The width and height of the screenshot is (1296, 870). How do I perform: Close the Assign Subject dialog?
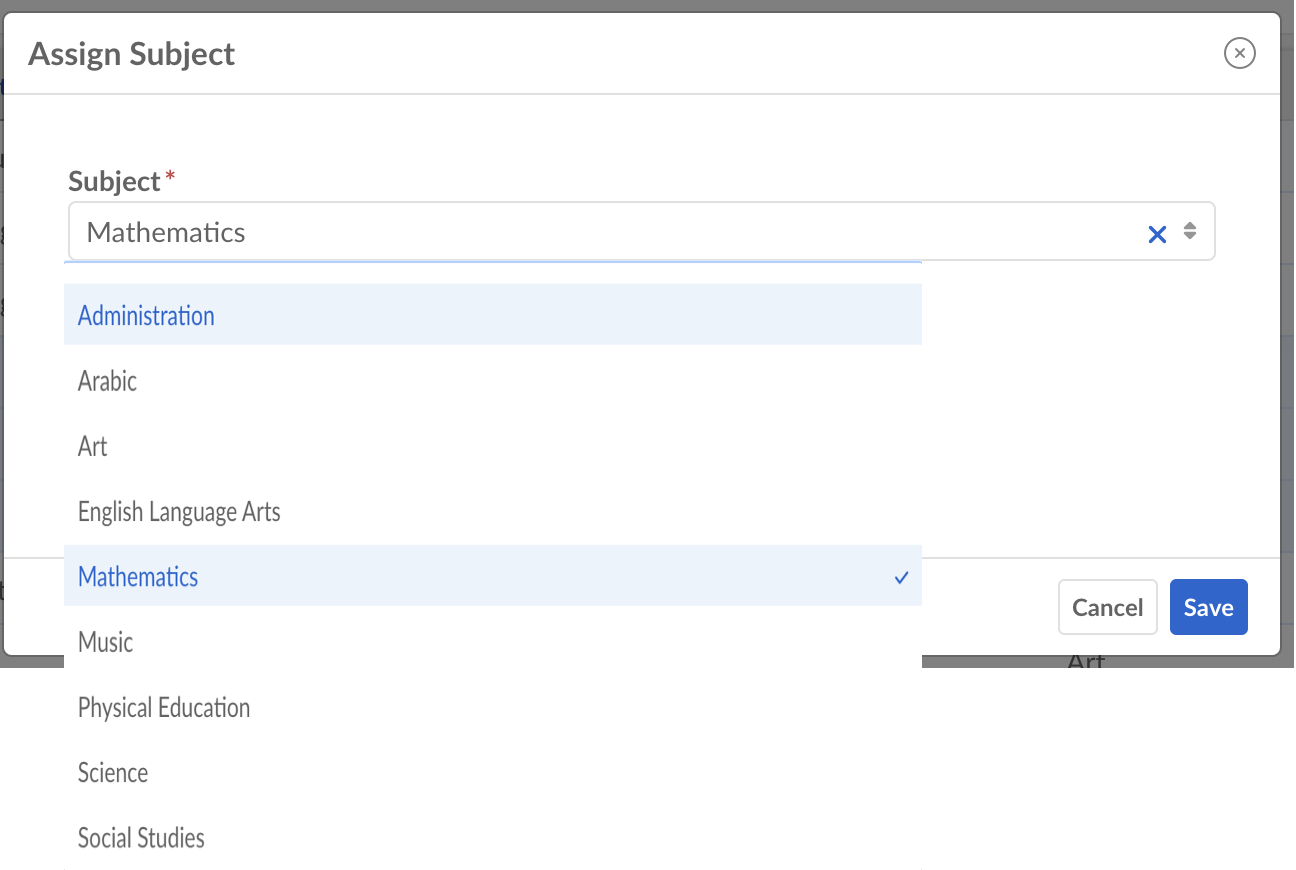click(x=1239, y=53)
